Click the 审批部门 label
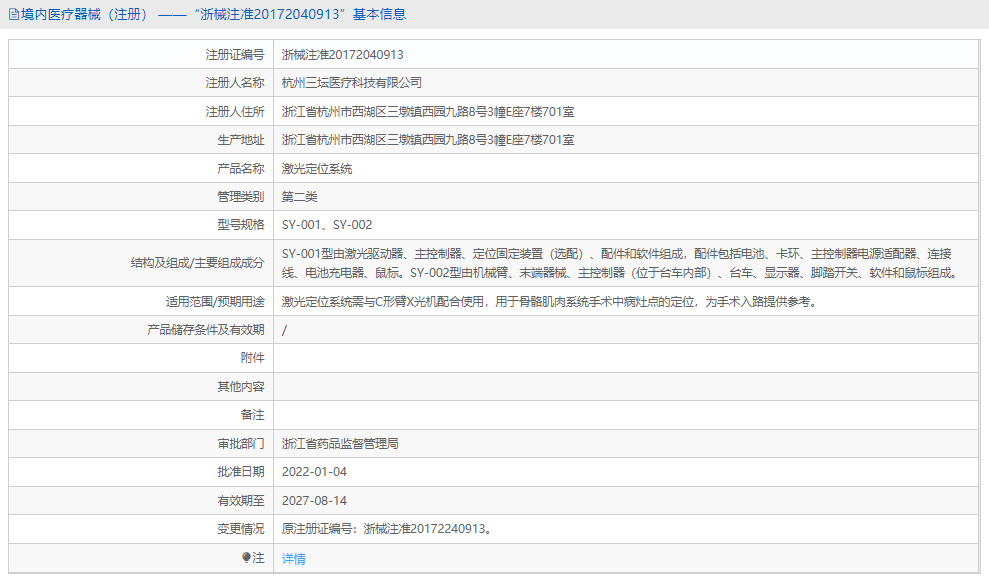989x581 pixels. pos(241,444)
